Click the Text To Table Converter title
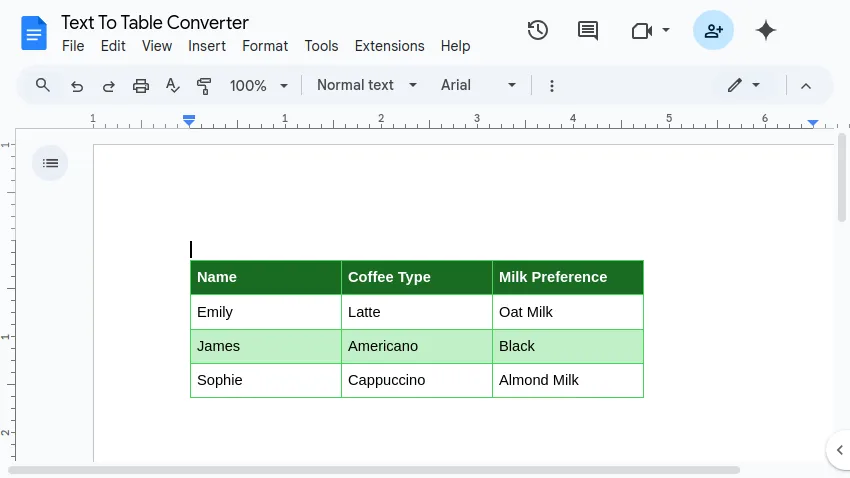 tap(155, 23)
